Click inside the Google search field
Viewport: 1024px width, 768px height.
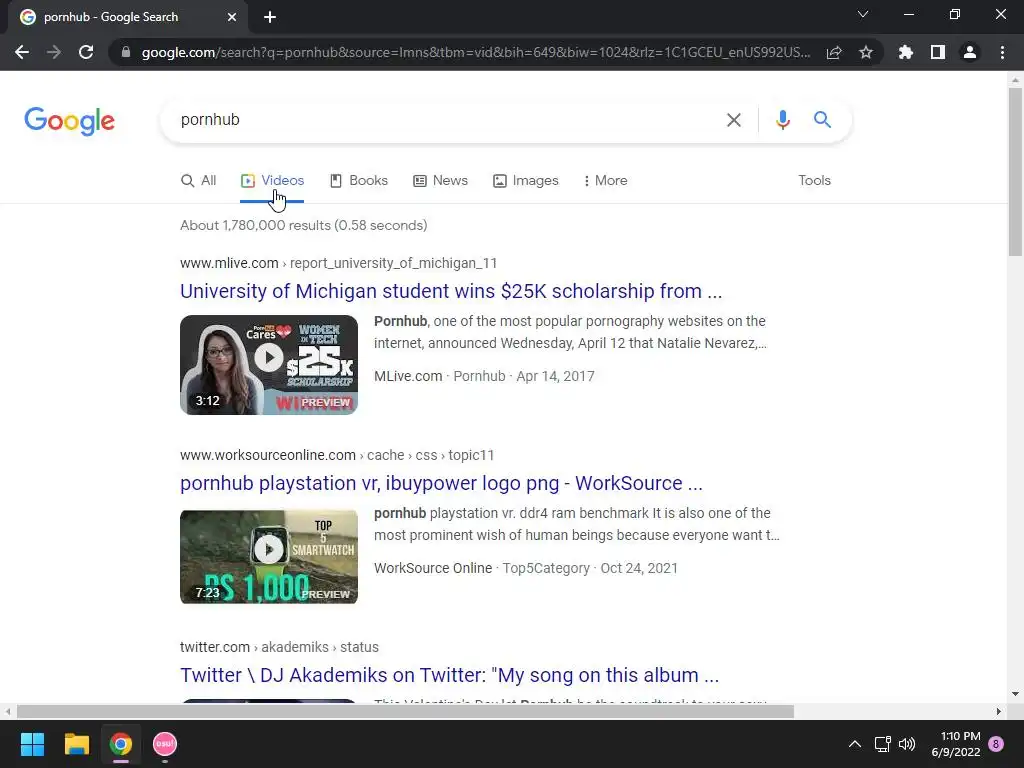pos(444,120)
